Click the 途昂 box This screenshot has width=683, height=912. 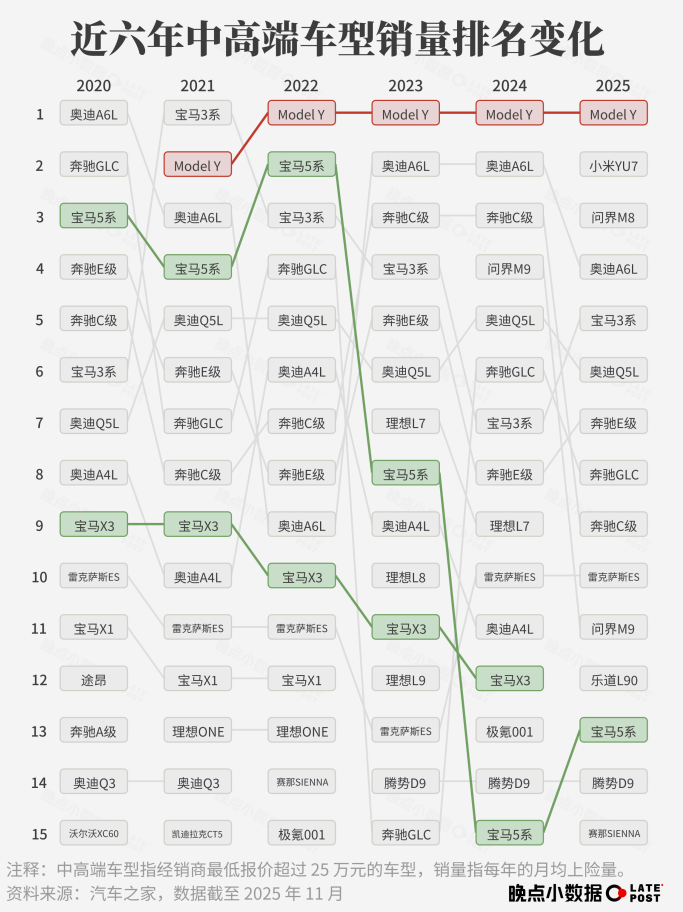[x=94, y=680]
